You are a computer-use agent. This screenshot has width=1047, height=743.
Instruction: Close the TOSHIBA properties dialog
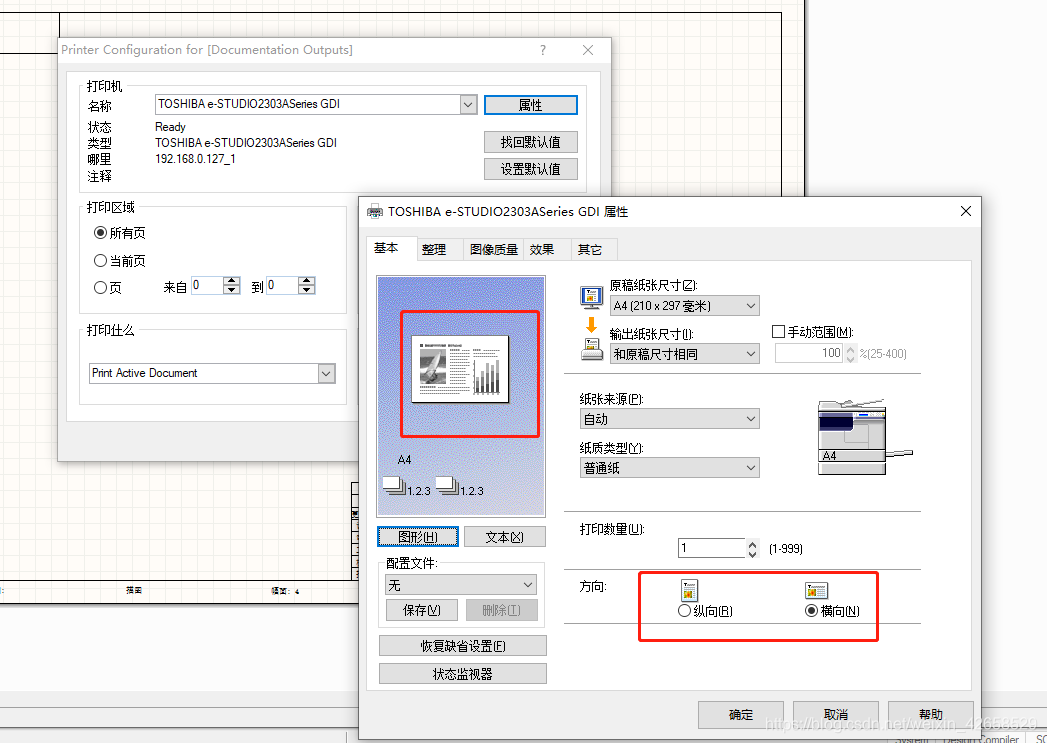point(966,211)
